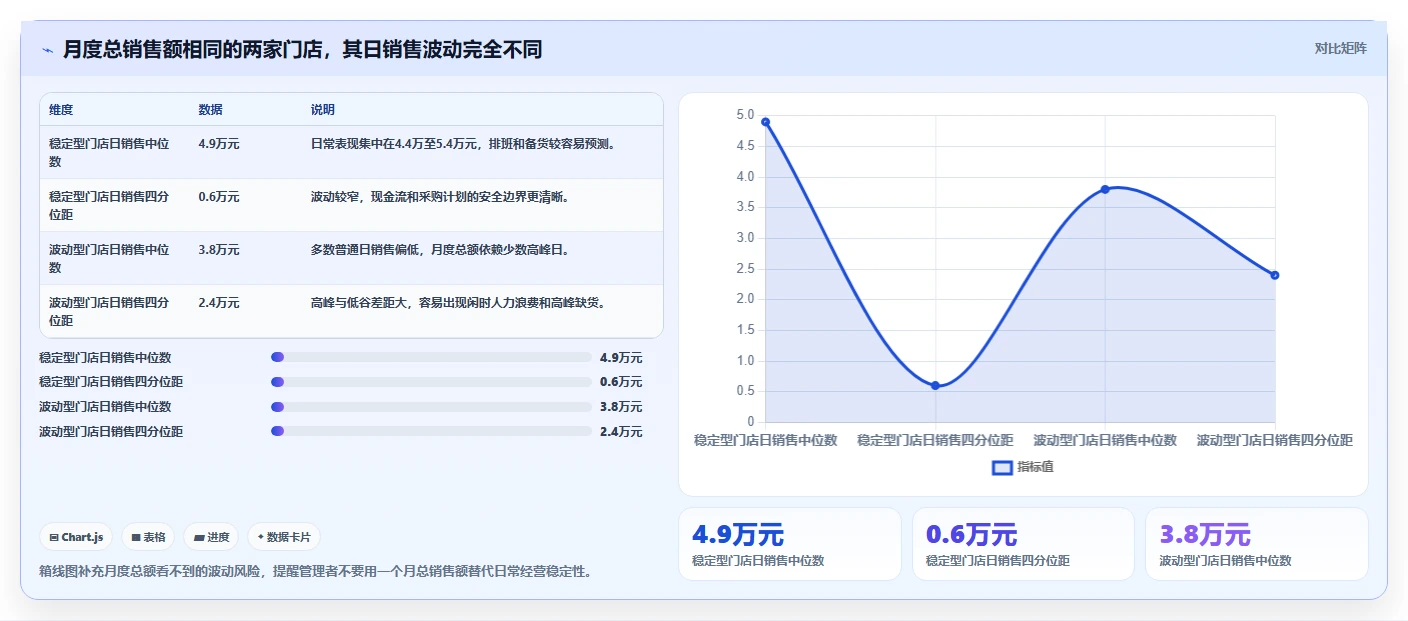
Task: Click progress bar for 稳定型门店日销售中位数
Action: pyautogui.click(x=431, y=357)
